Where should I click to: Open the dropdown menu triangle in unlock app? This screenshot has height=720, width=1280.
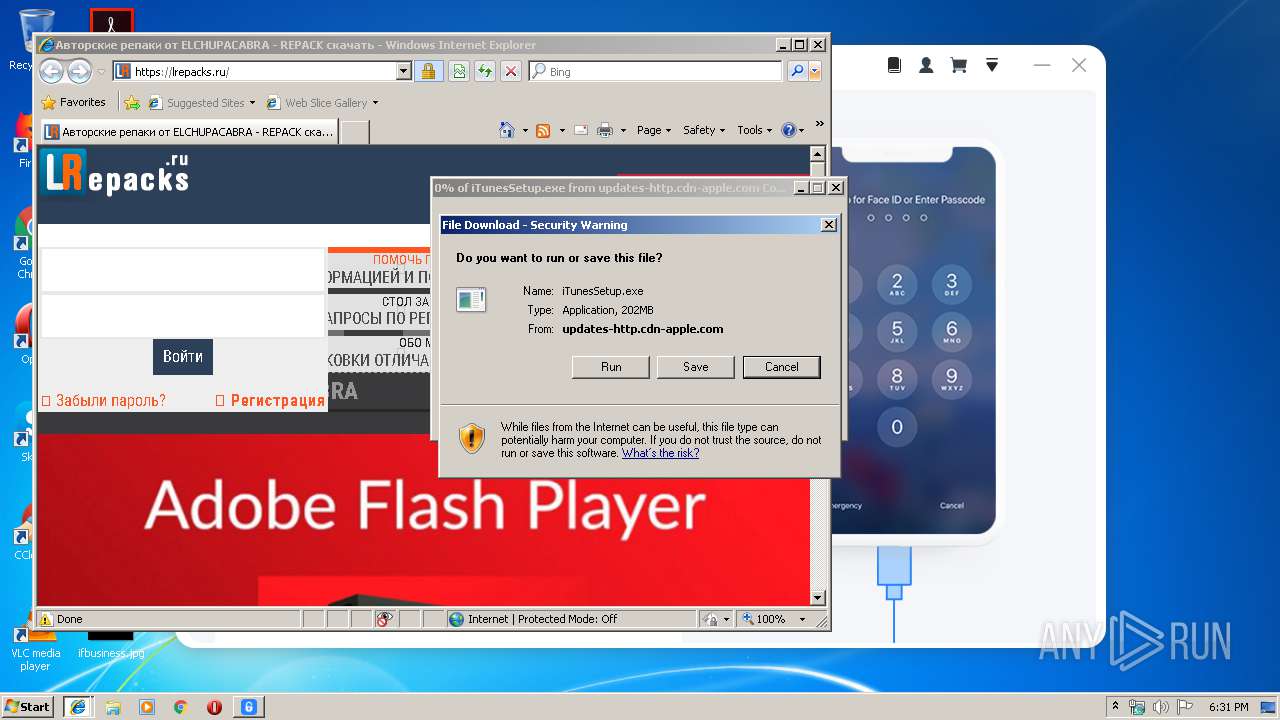(991, 65)
